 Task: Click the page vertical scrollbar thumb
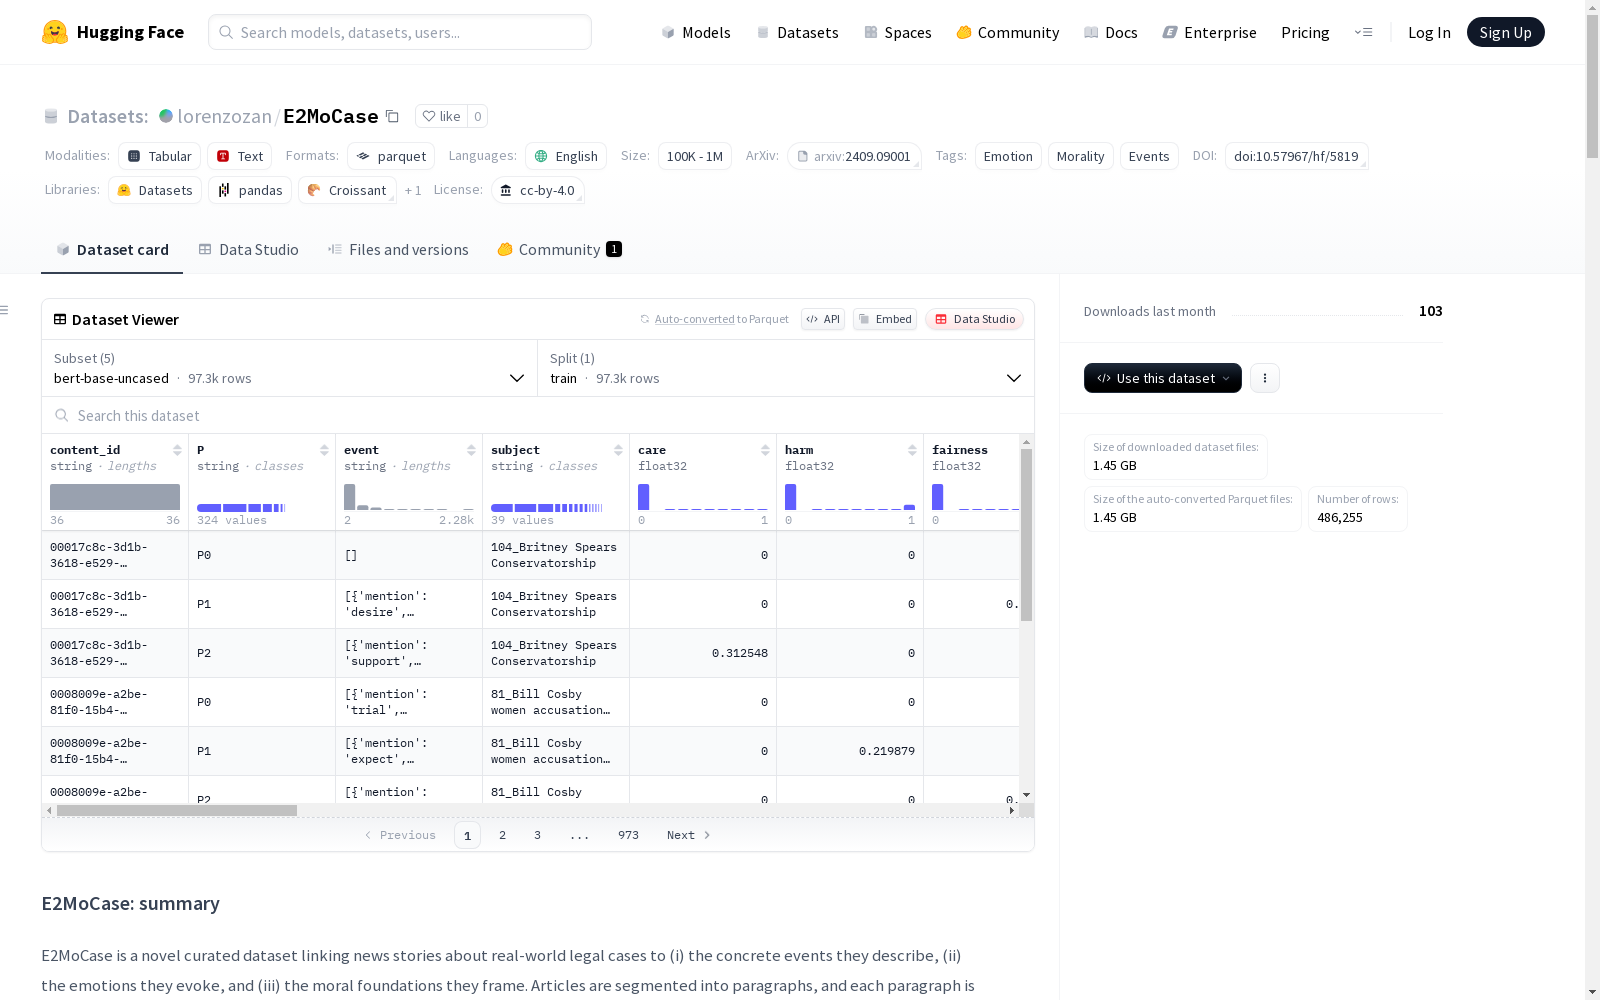point(1592,85)
